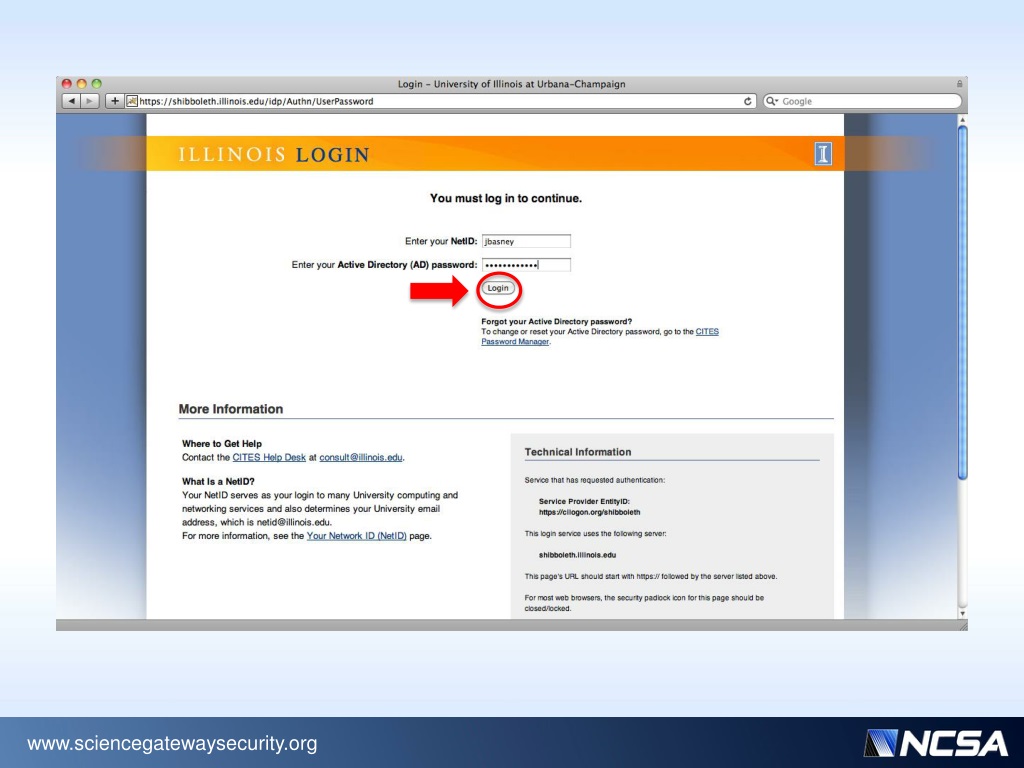Click the 'Technical Information' heading

[x=578, y=452]
